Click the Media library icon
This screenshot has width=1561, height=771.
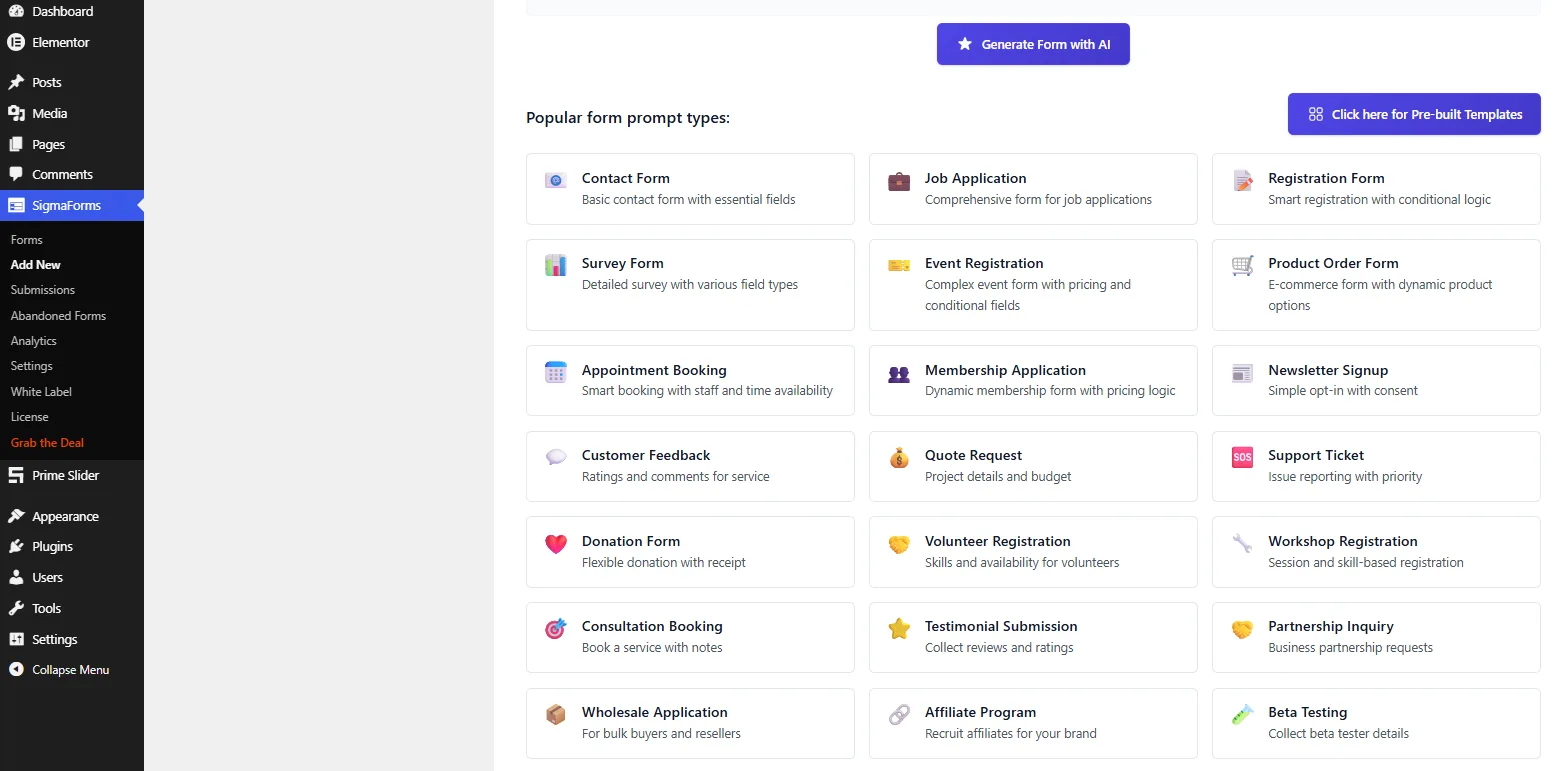tap(16, 113)
